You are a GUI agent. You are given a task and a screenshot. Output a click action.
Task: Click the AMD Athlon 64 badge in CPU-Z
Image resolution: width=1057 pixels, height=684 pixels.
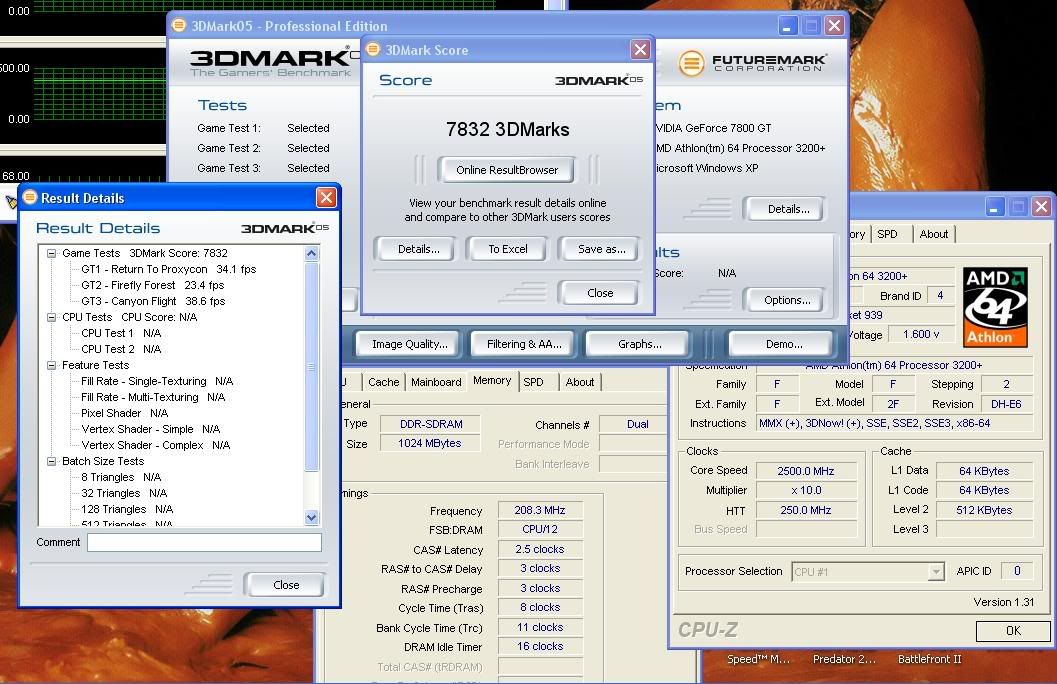(995, 305)
